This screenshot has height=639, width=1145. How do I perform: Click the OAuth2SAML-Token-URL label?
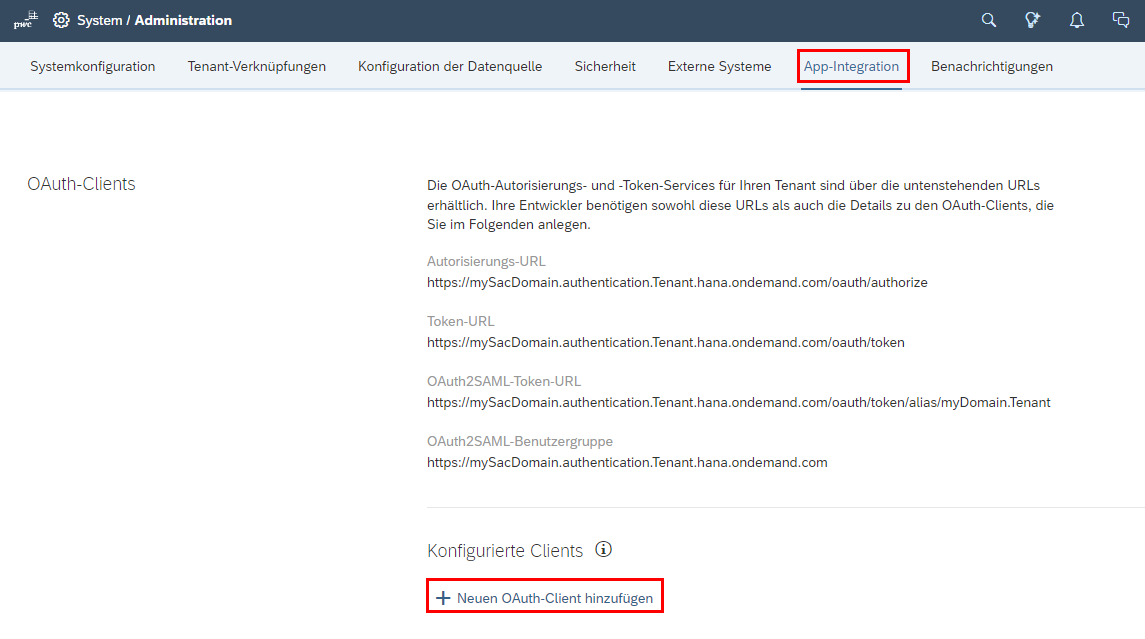(x=504, y=381)
